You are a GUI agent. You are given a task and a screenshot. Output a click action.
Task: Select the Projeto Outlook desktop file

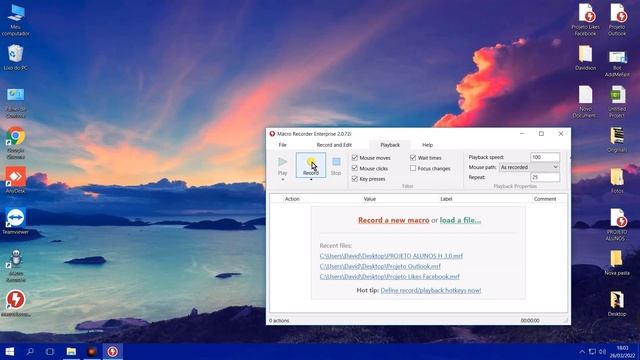tap(617, 20)
